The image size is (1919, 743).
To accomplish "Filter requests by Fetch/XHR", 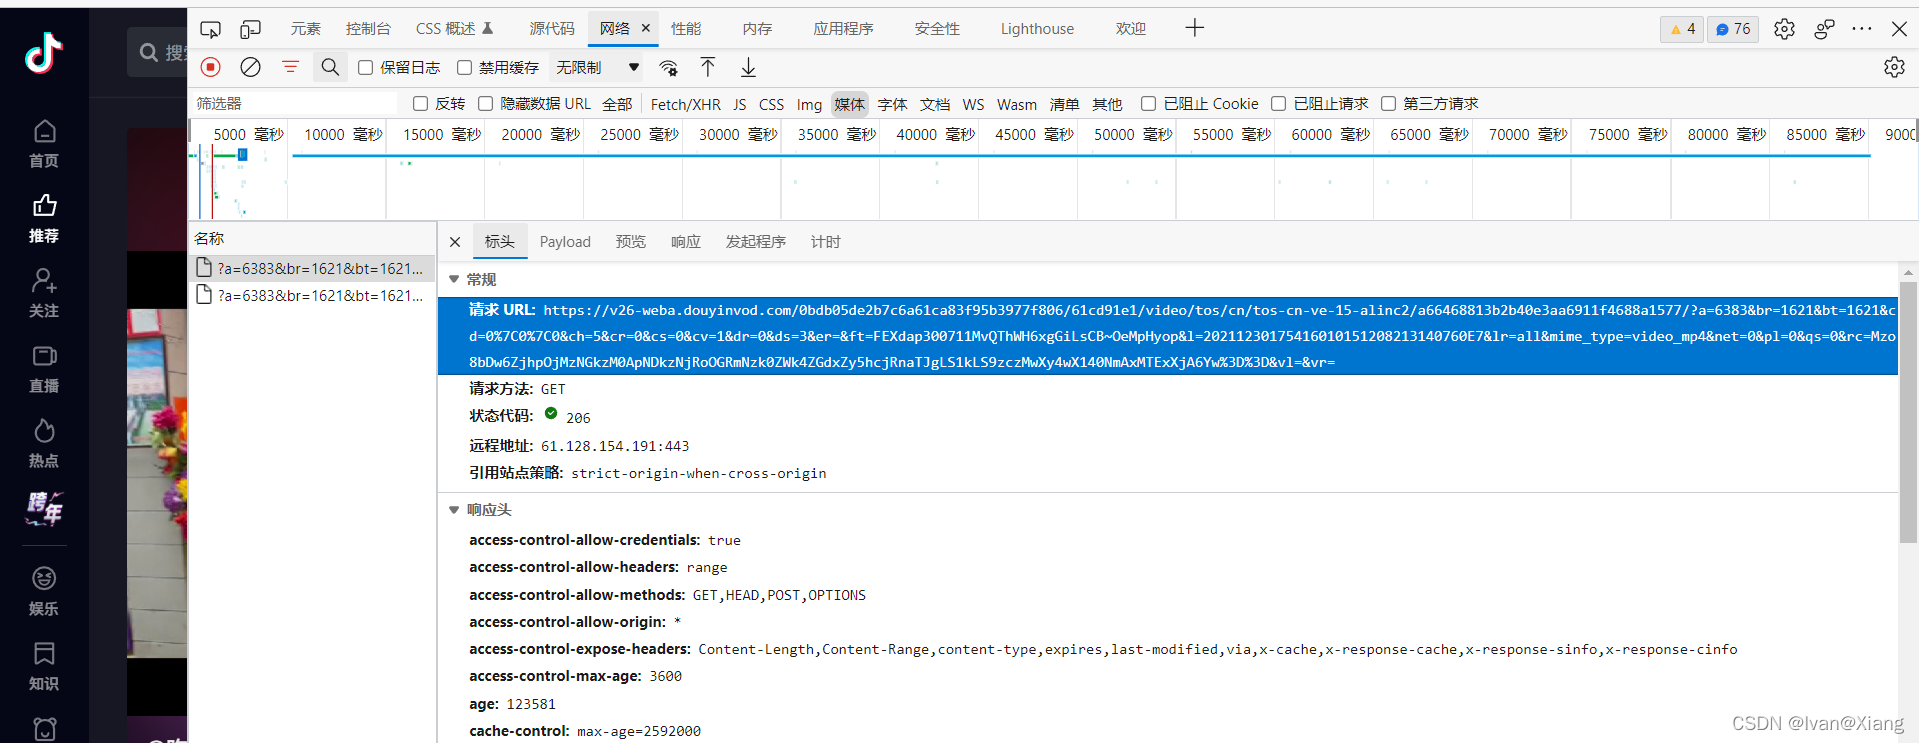I will pos(686,104).
